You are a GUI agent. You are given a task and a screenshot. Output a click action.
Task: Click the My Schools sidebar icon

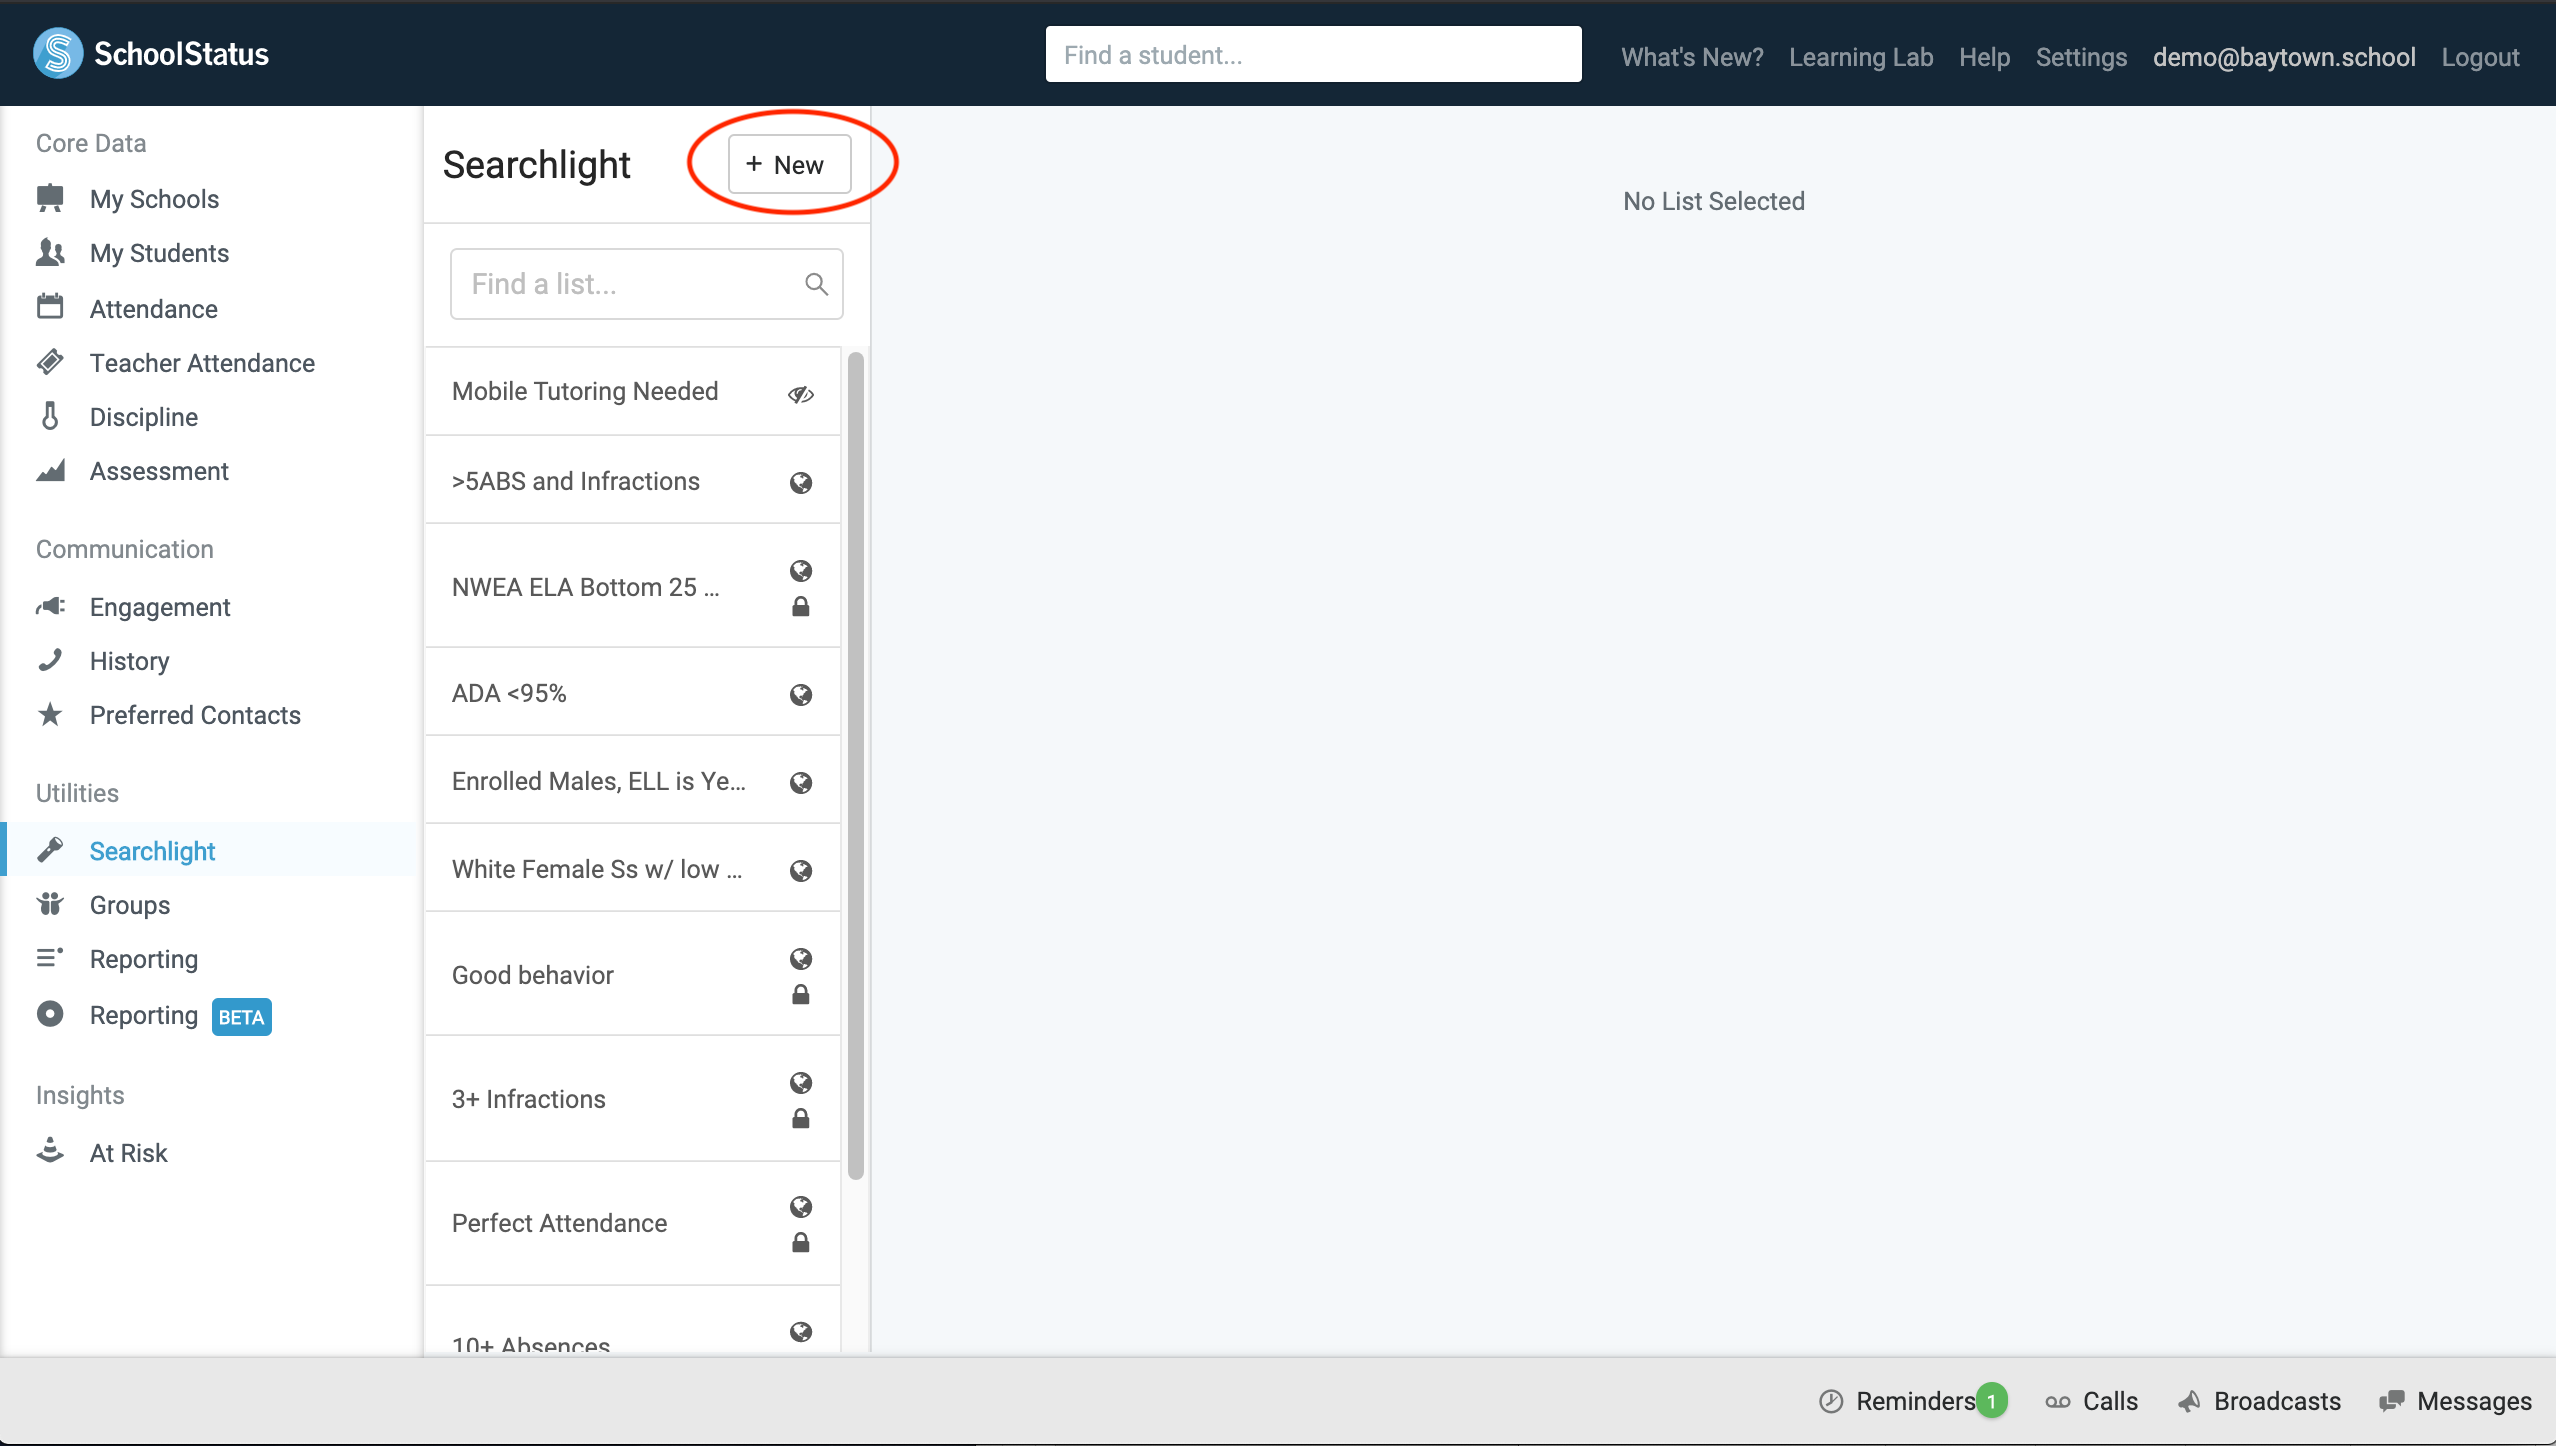[50, 198]
